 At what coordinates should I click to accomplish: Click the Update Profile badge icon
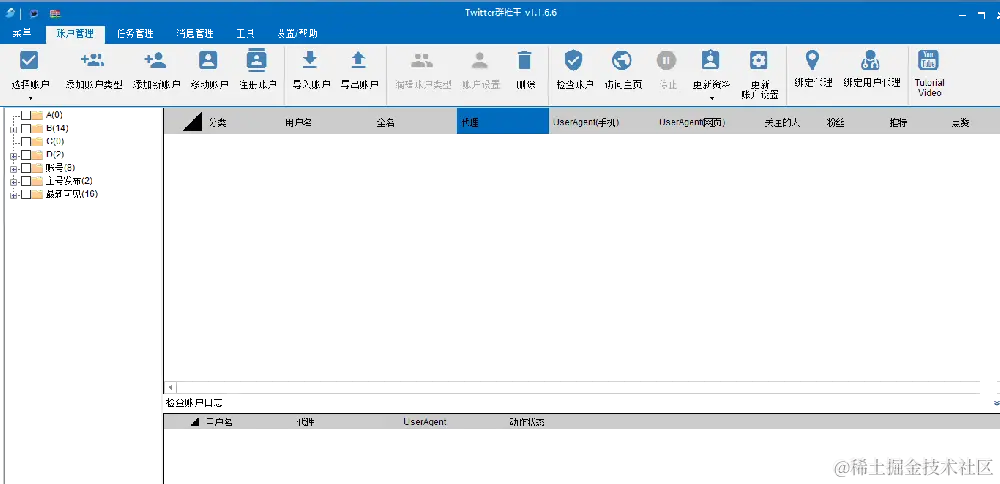[x=710, y=61]
